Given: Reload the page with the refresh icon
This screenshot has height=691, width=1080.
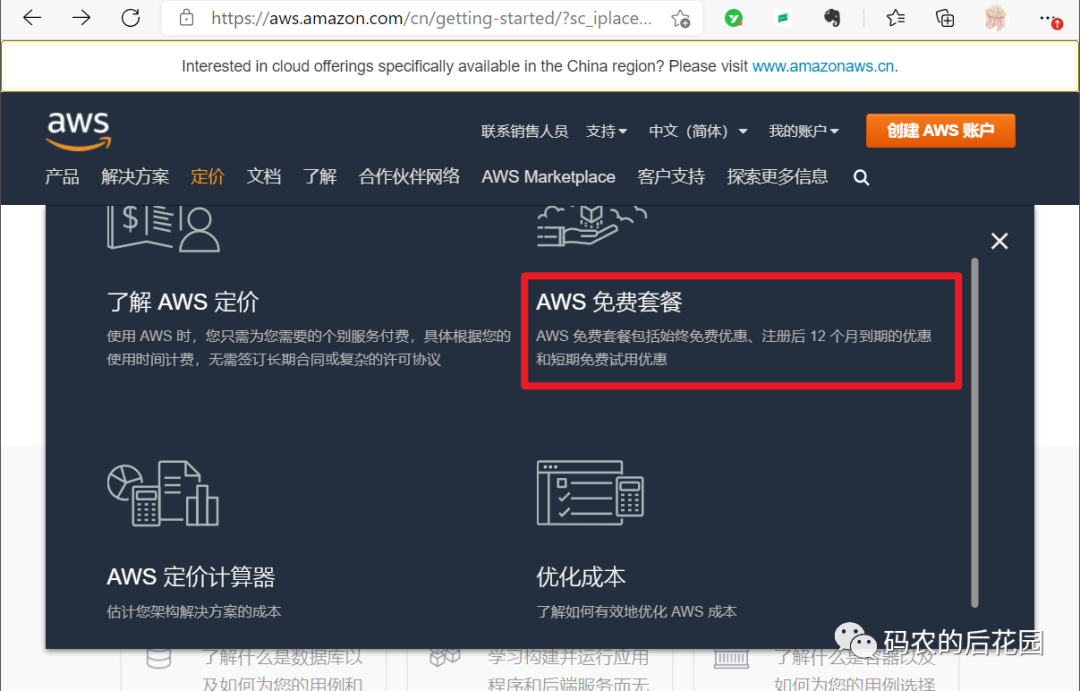Looking at the screenshot, I should pos(130,17).
